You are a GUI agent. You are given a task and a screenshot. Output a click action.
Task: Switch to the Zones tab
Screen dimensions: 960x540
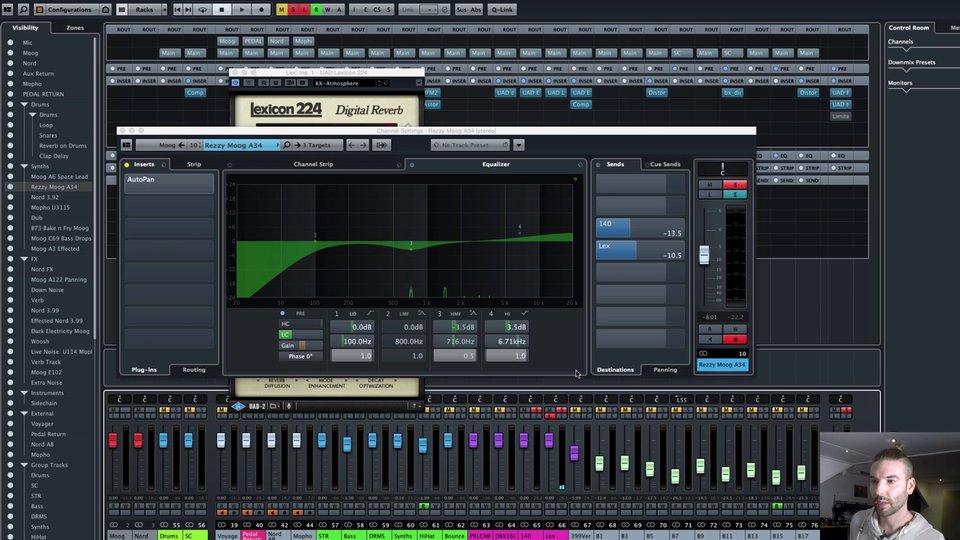pos(75,28)
